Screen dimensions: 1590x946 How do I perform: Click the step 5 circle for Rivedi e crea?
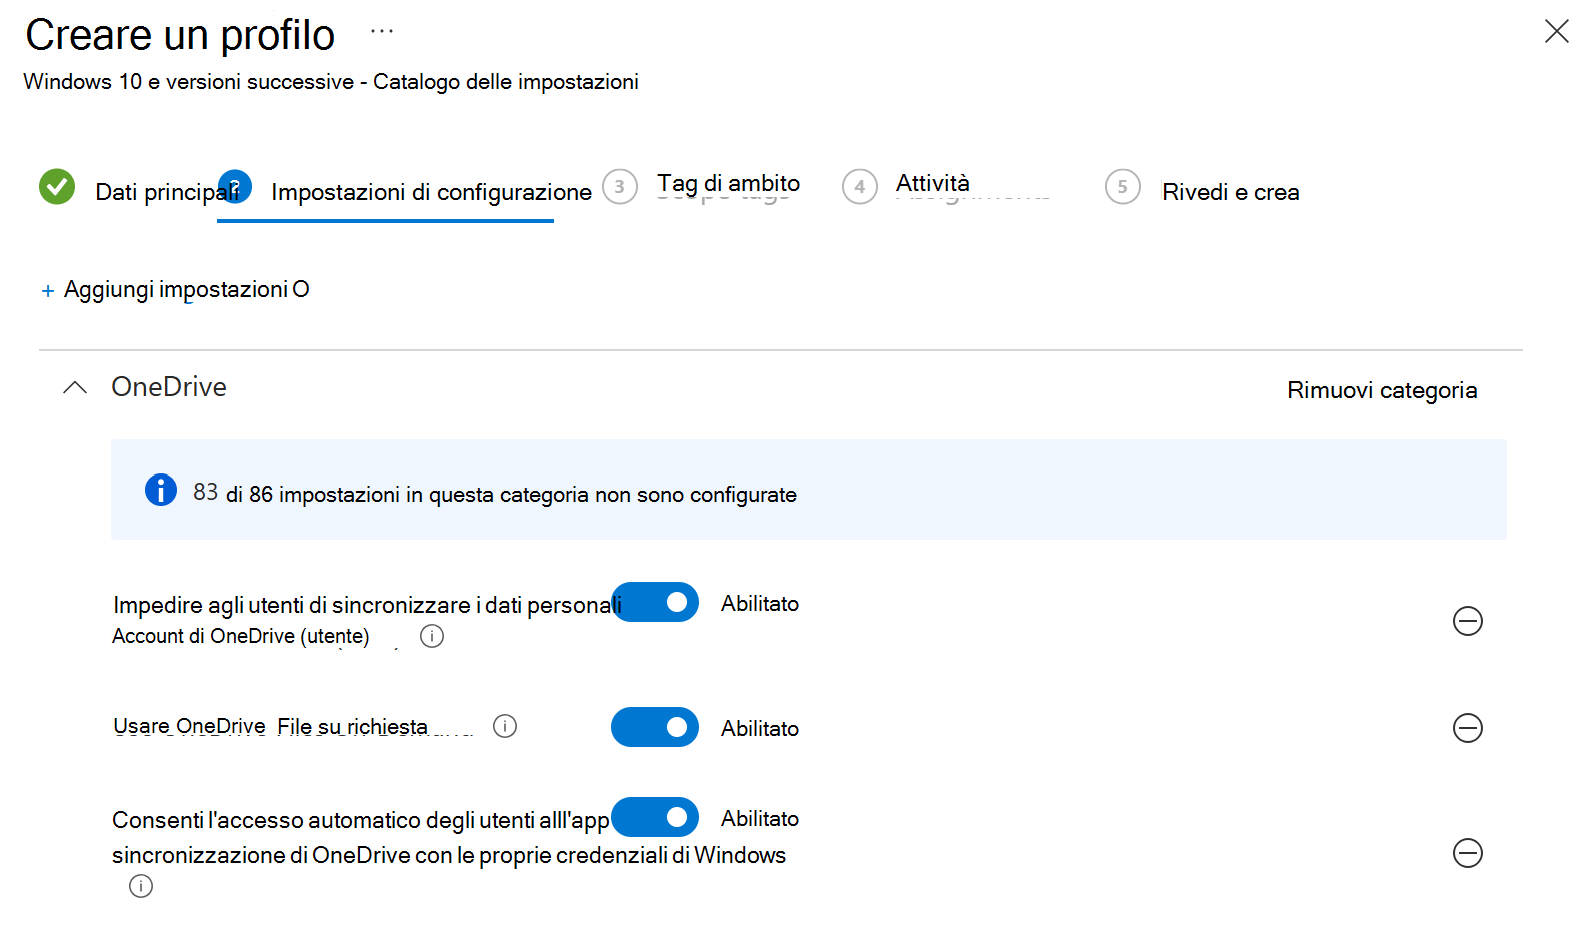tap(1123, 187)
